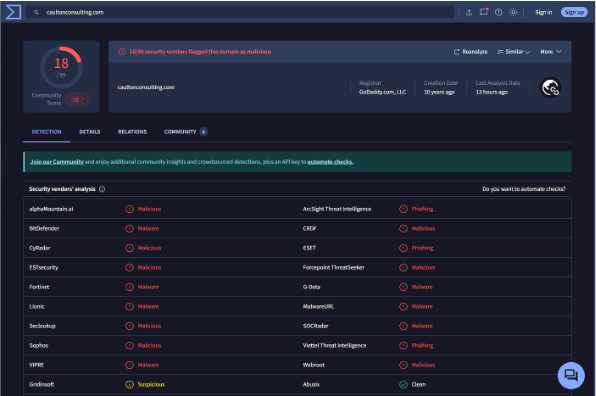This screenshot has width=596, height=396.
Task: Expand the More dropdown
Action: tap(551, 52)
